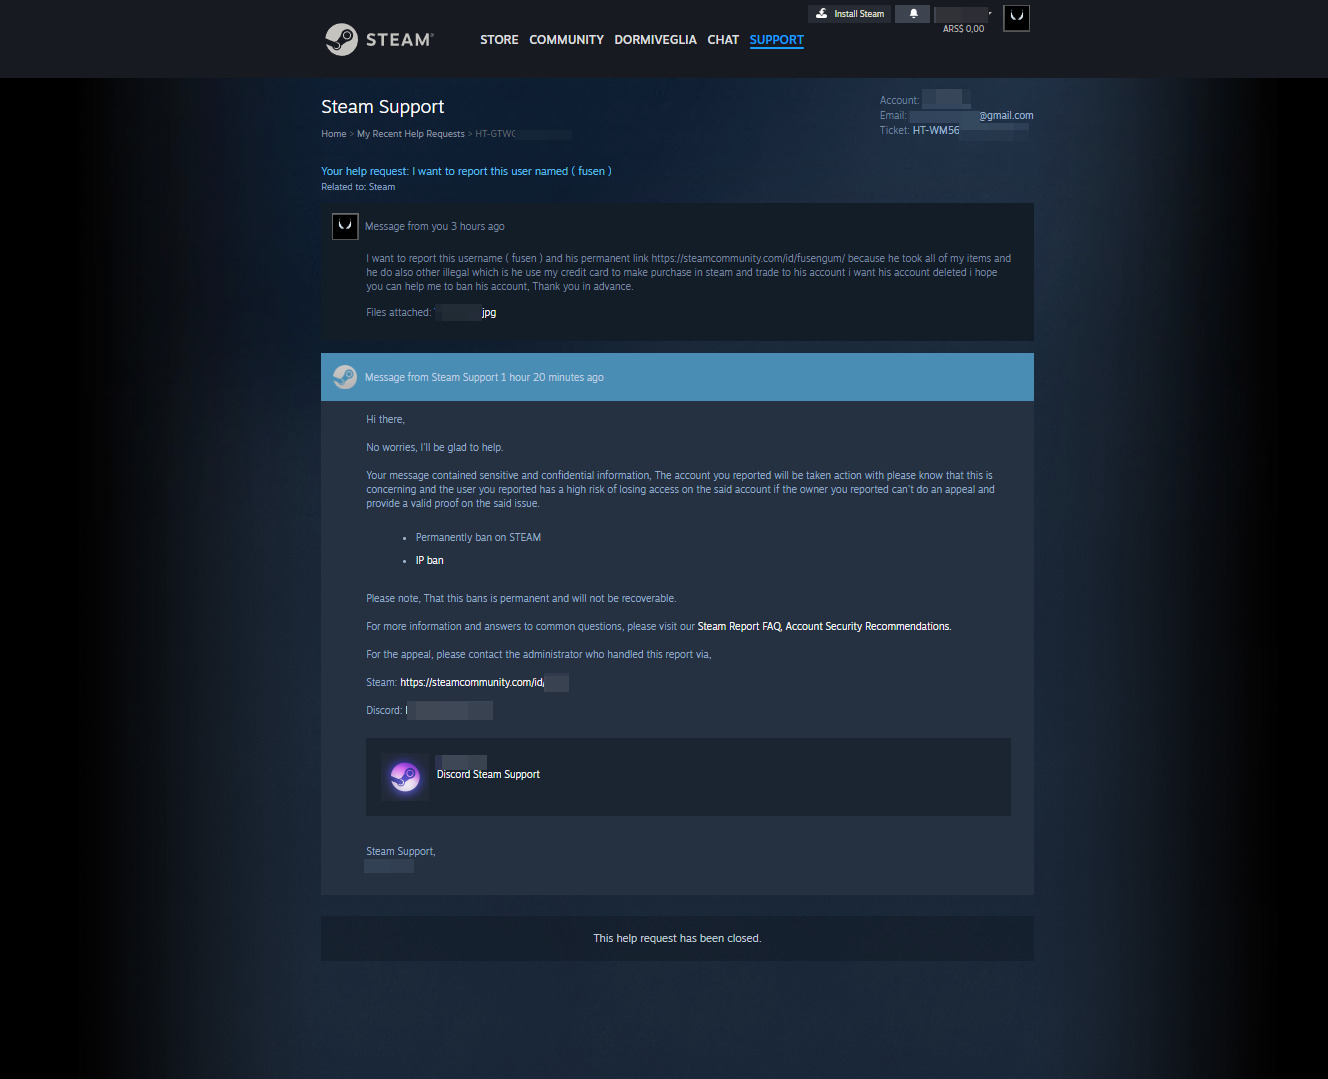Viewport: 1328px width, 1079px height.
Task: Open My Recent Help Requests breadcrumb
Action: pos(411,134)
